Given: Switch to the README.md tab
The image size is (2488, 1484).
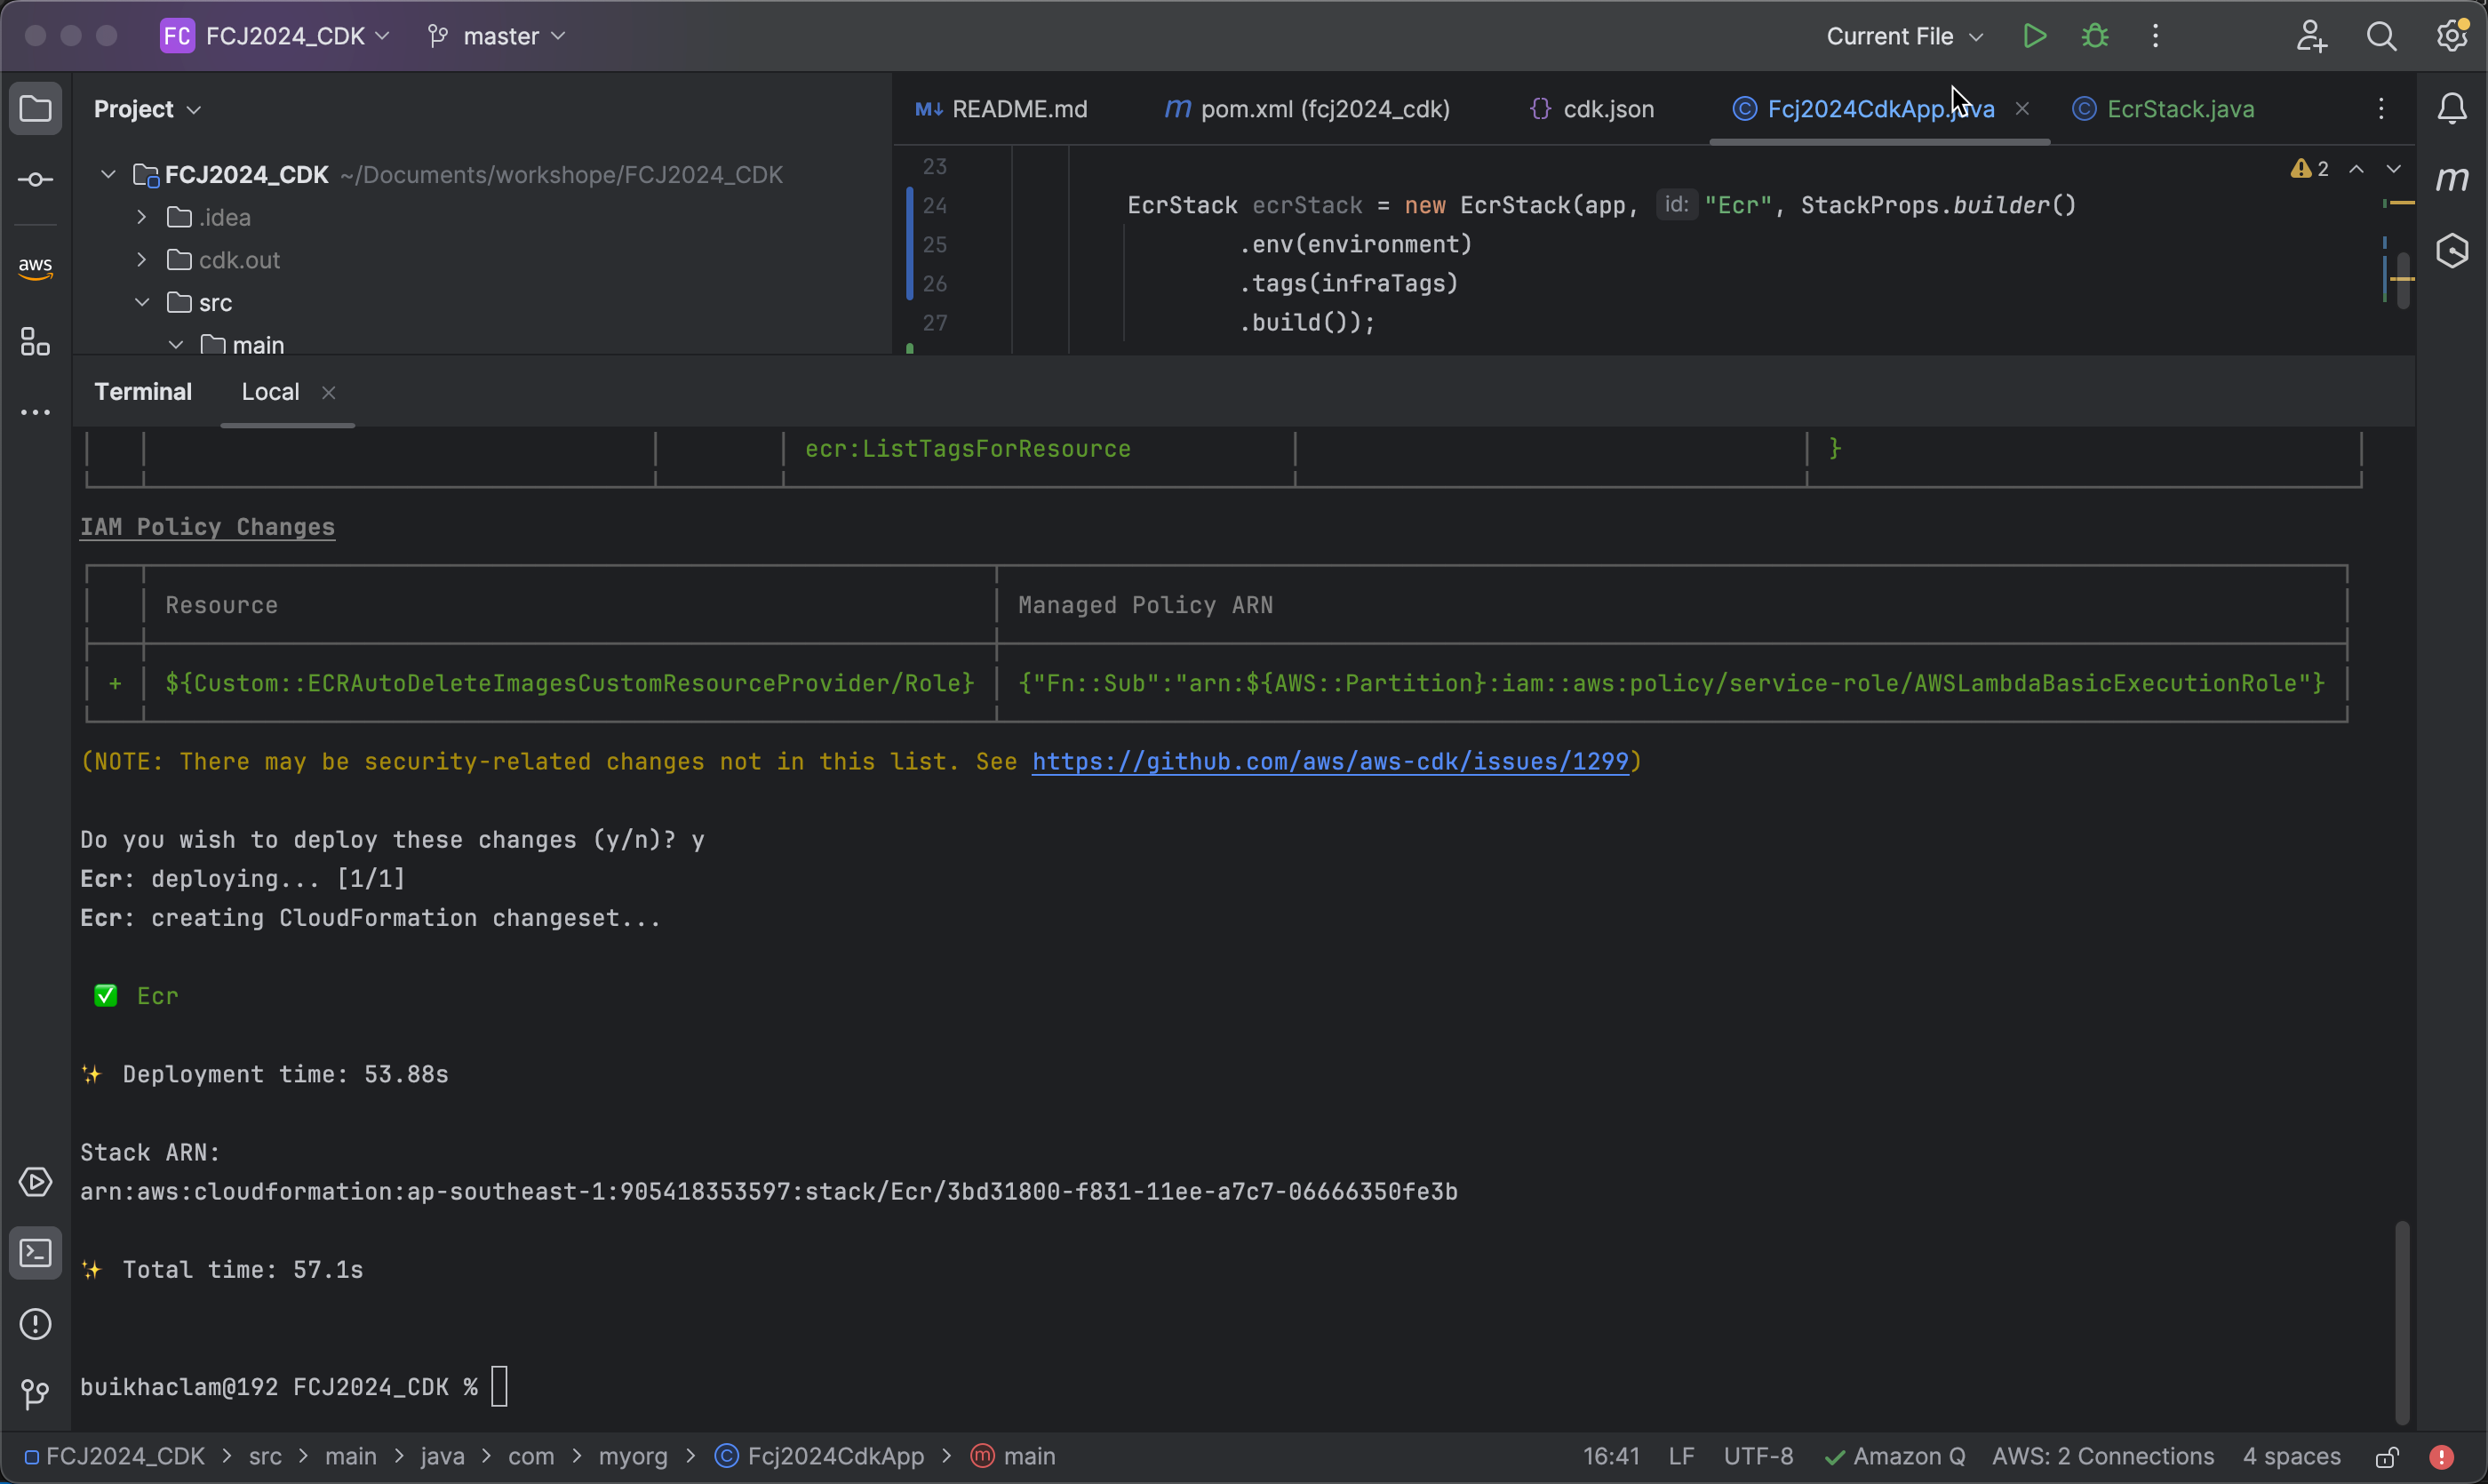Looking at the screenshot, I should click(x=1001, y=108).
